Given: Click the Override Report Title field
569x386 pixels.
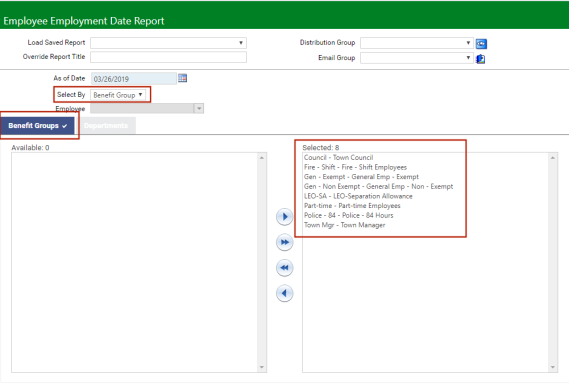Looking at the screenshot, I should tap(168, 57).
